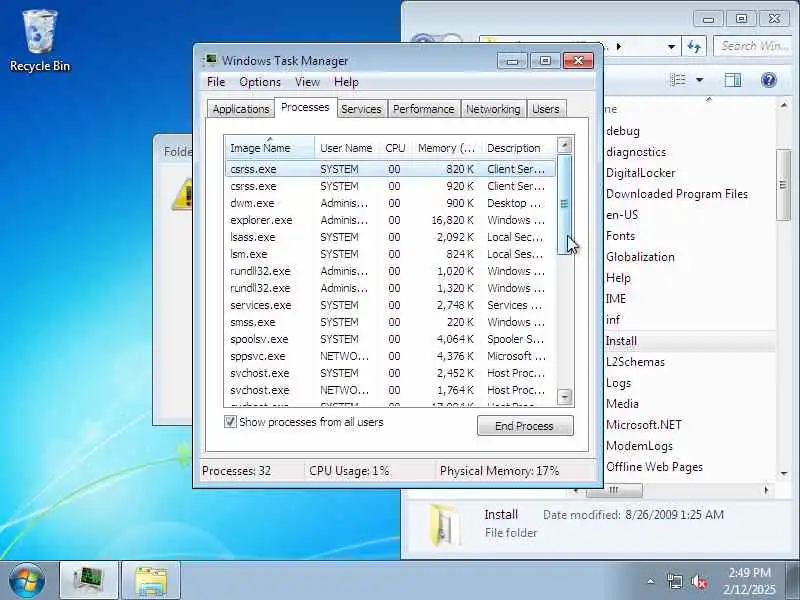Click the End Process button
Screen dimensions: 800x600
[525, 426]
